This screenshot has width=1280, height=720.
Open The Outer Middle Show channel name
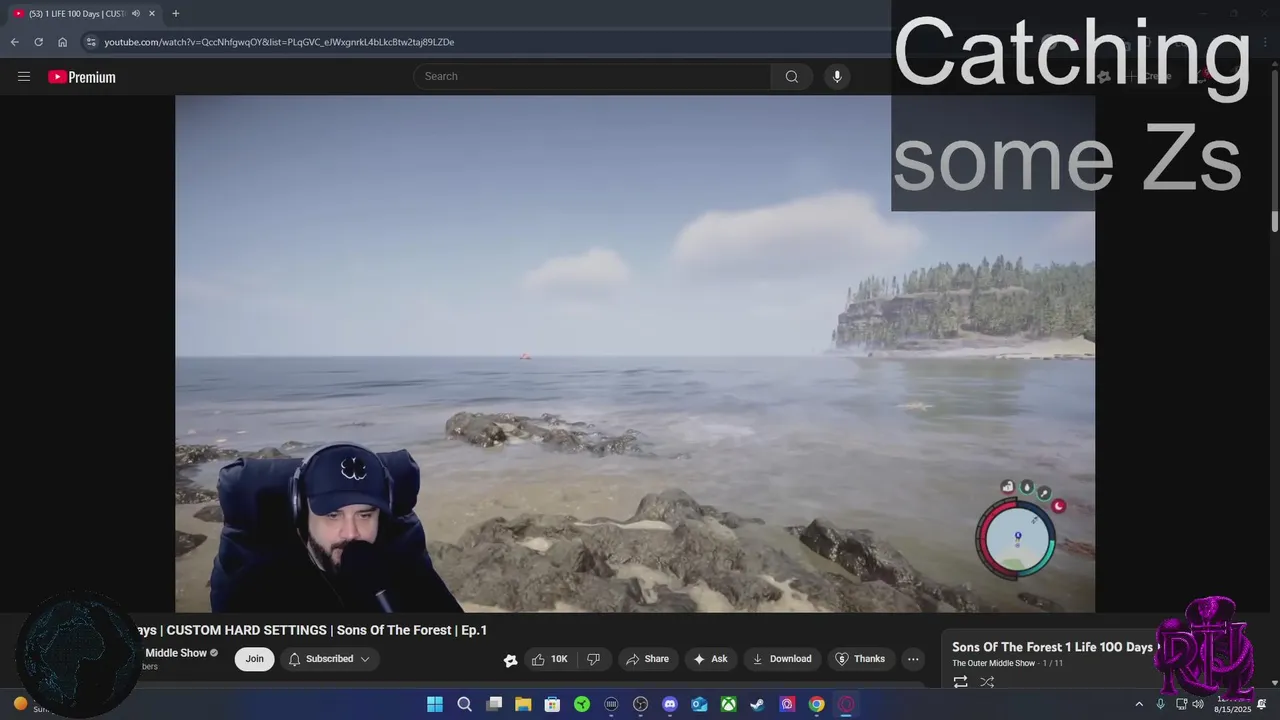coord(176,653)
